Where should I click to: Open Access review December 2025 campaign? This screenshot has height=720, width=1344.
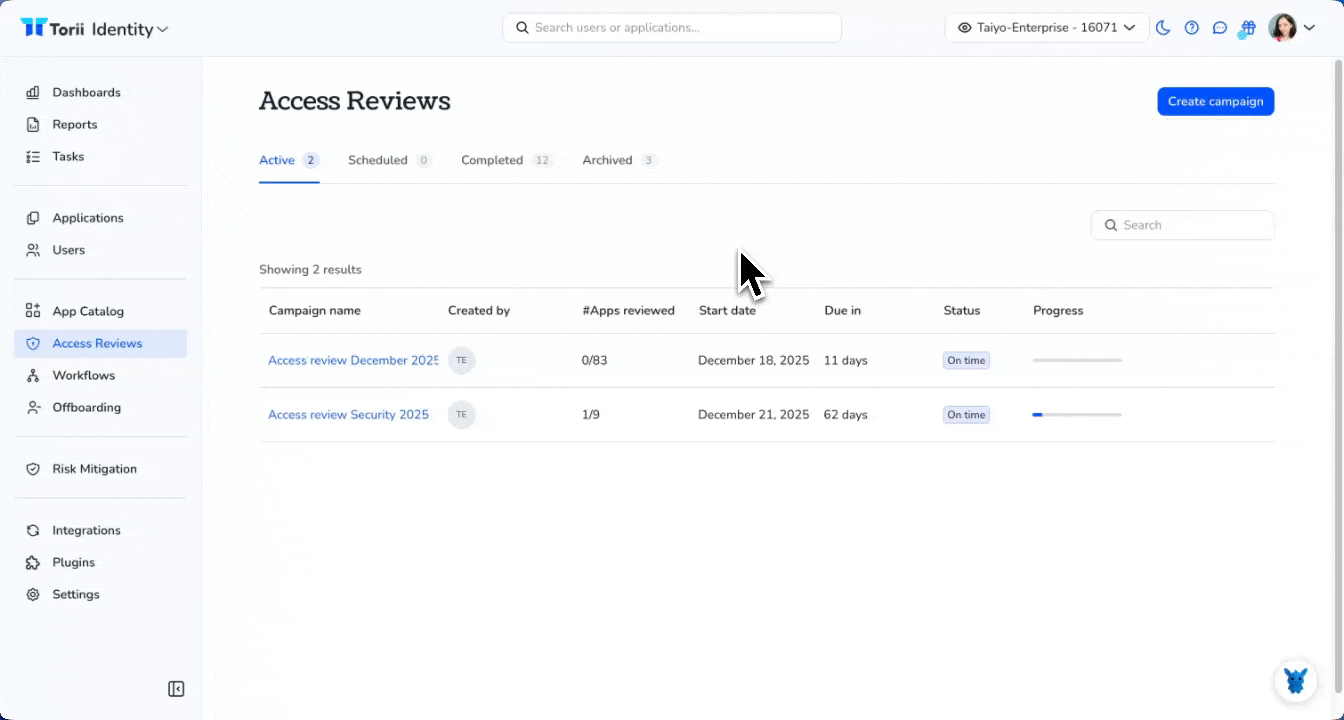pos(353,360)
